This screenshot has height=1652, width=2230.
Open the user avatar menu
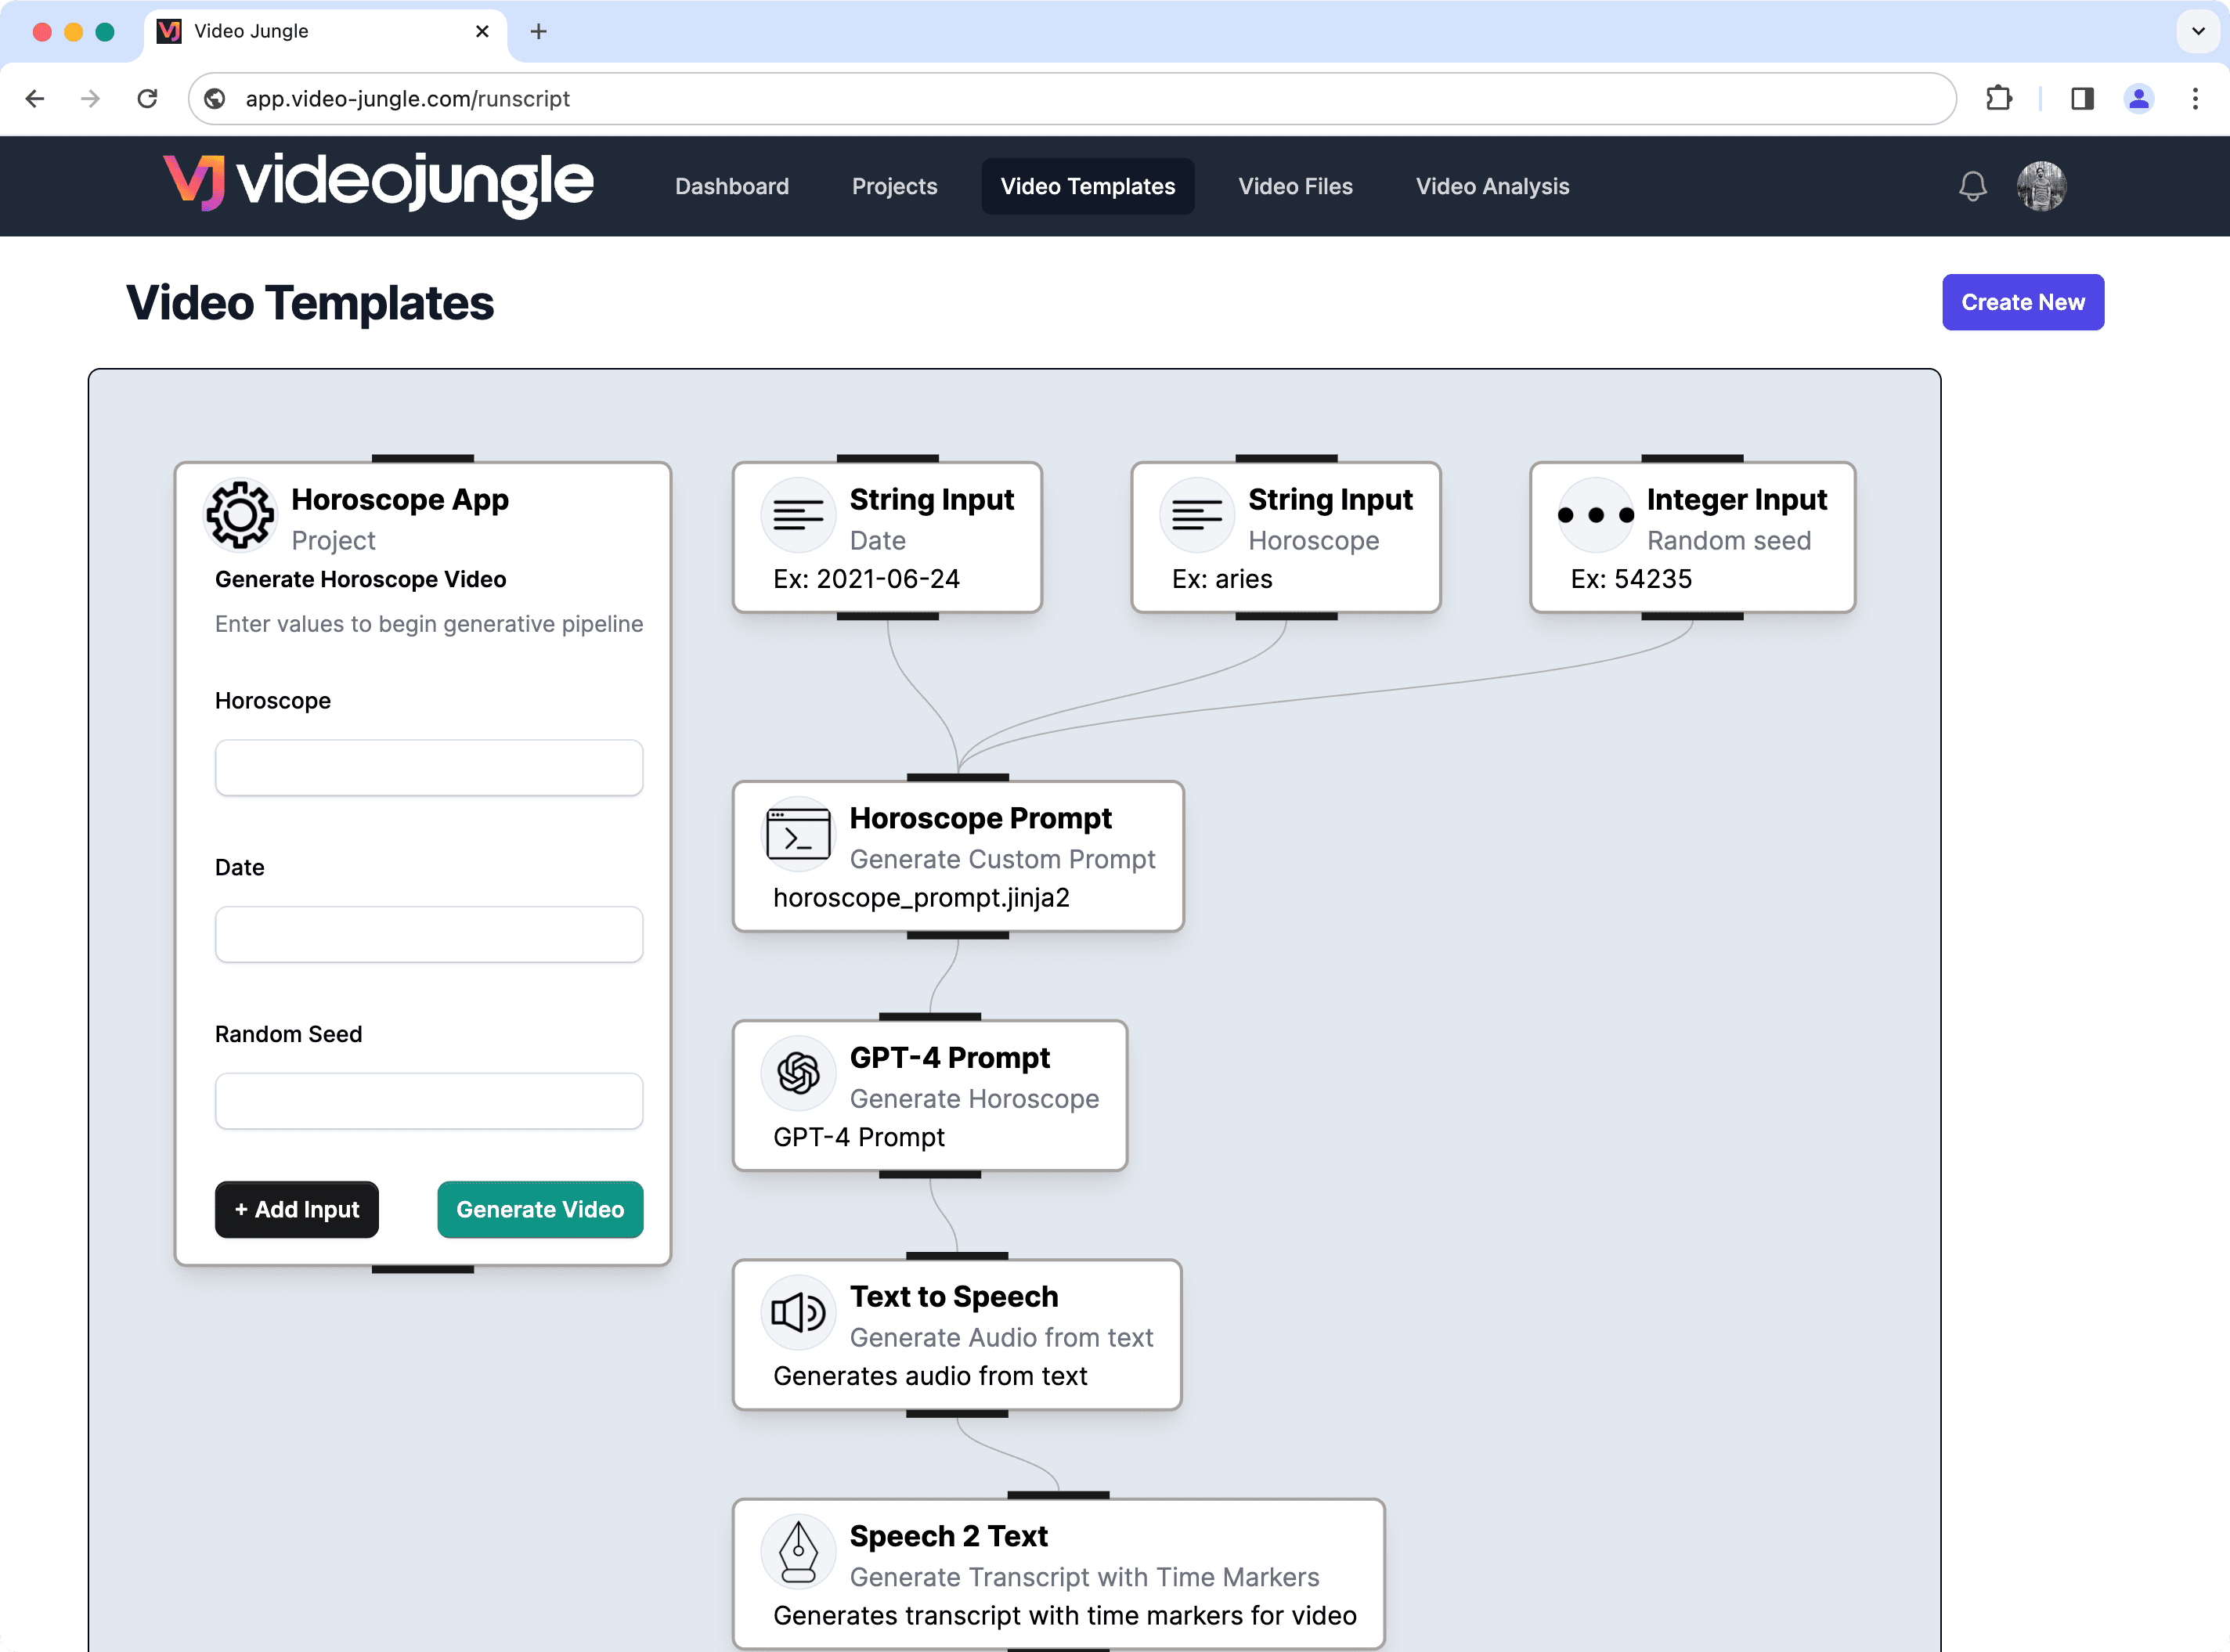(x=2042, y=186)
